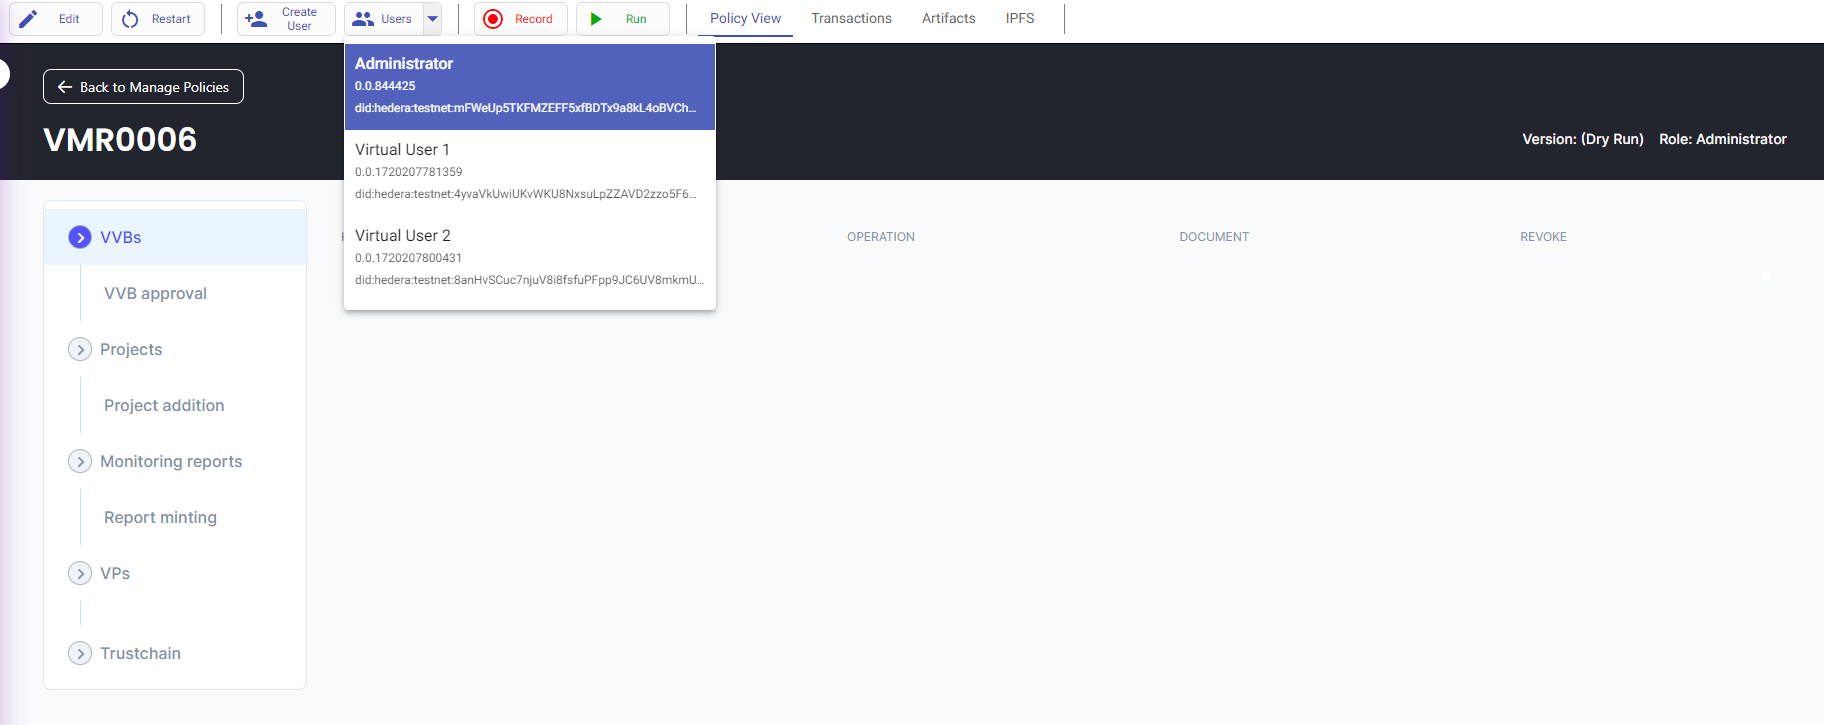Click the Edit pencil icon
The height and width of the screenshot is (725, 1824).
coord(29,19)
